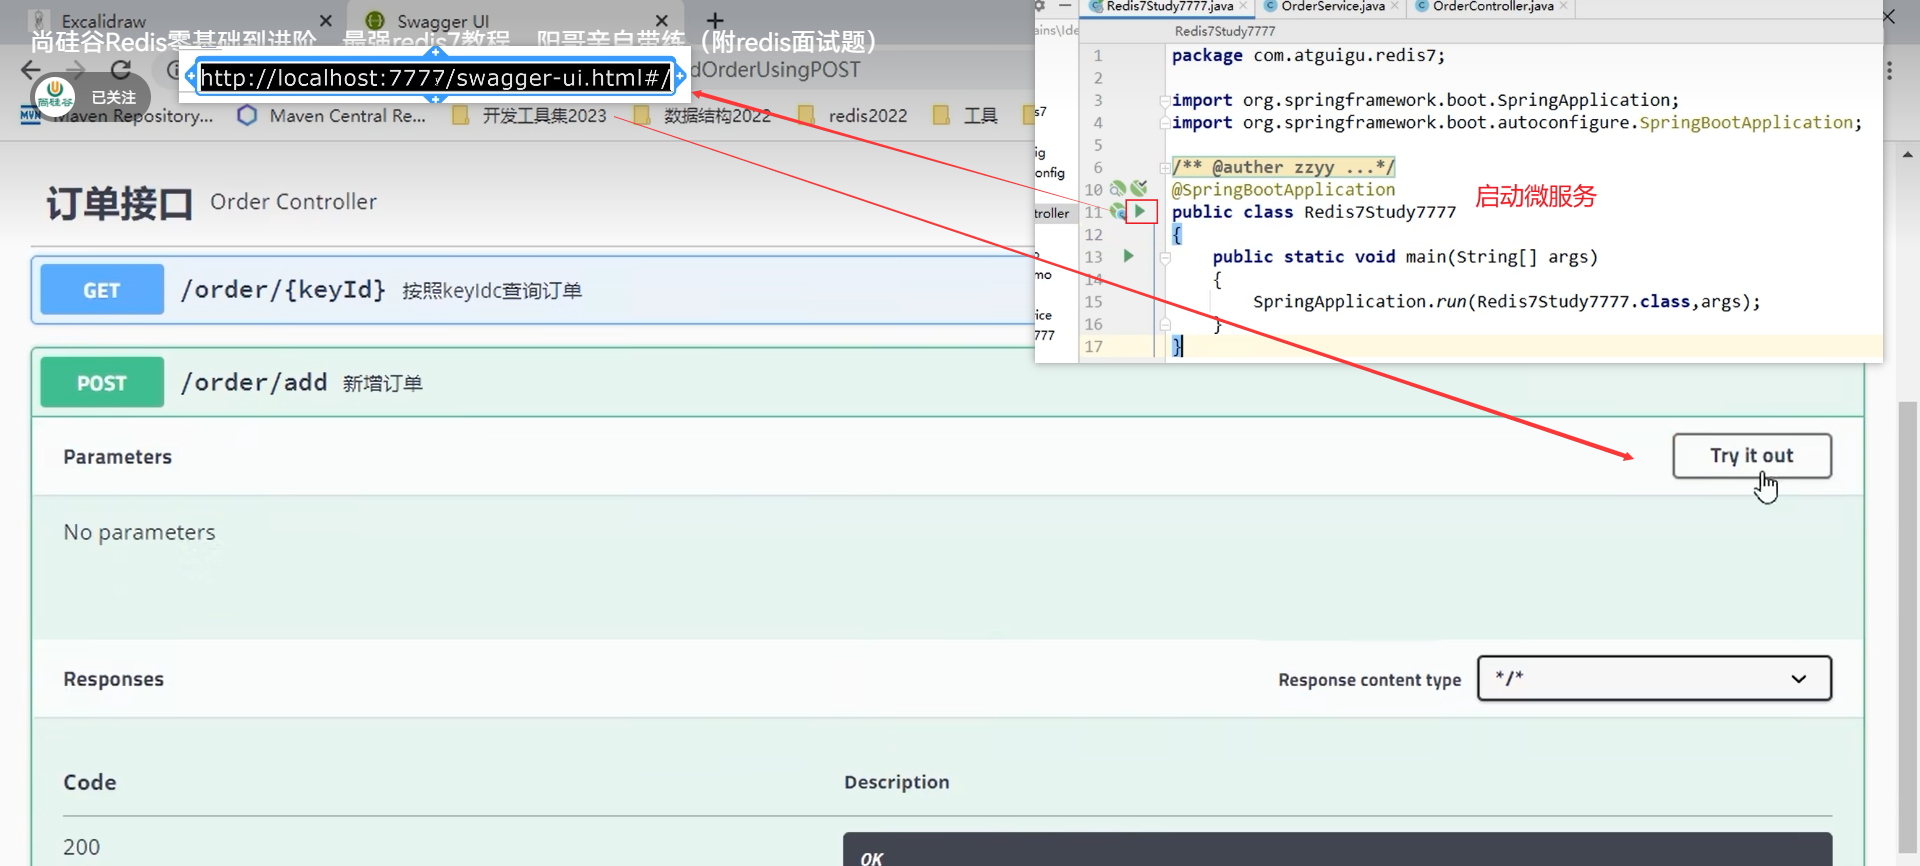Click the run gutter arrow beside the main method

tap(1128, 256)
